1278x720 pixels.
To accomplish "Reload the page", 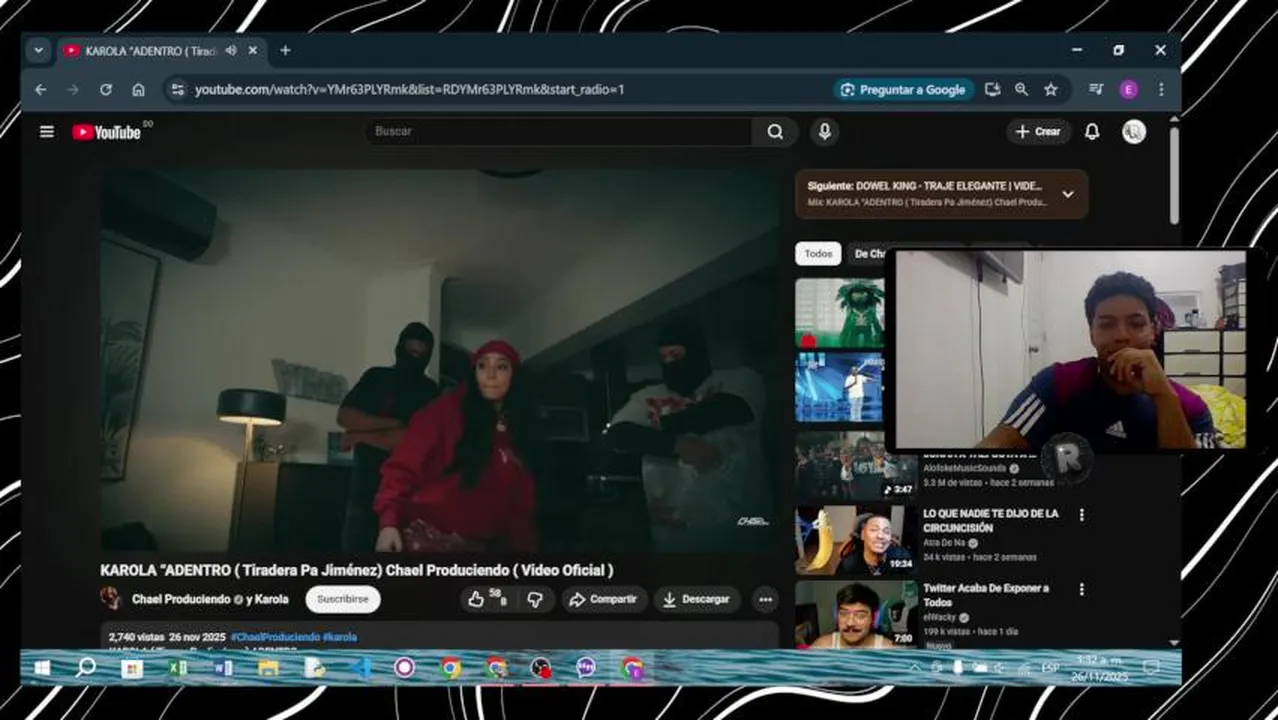I will (x=106, y=89).
